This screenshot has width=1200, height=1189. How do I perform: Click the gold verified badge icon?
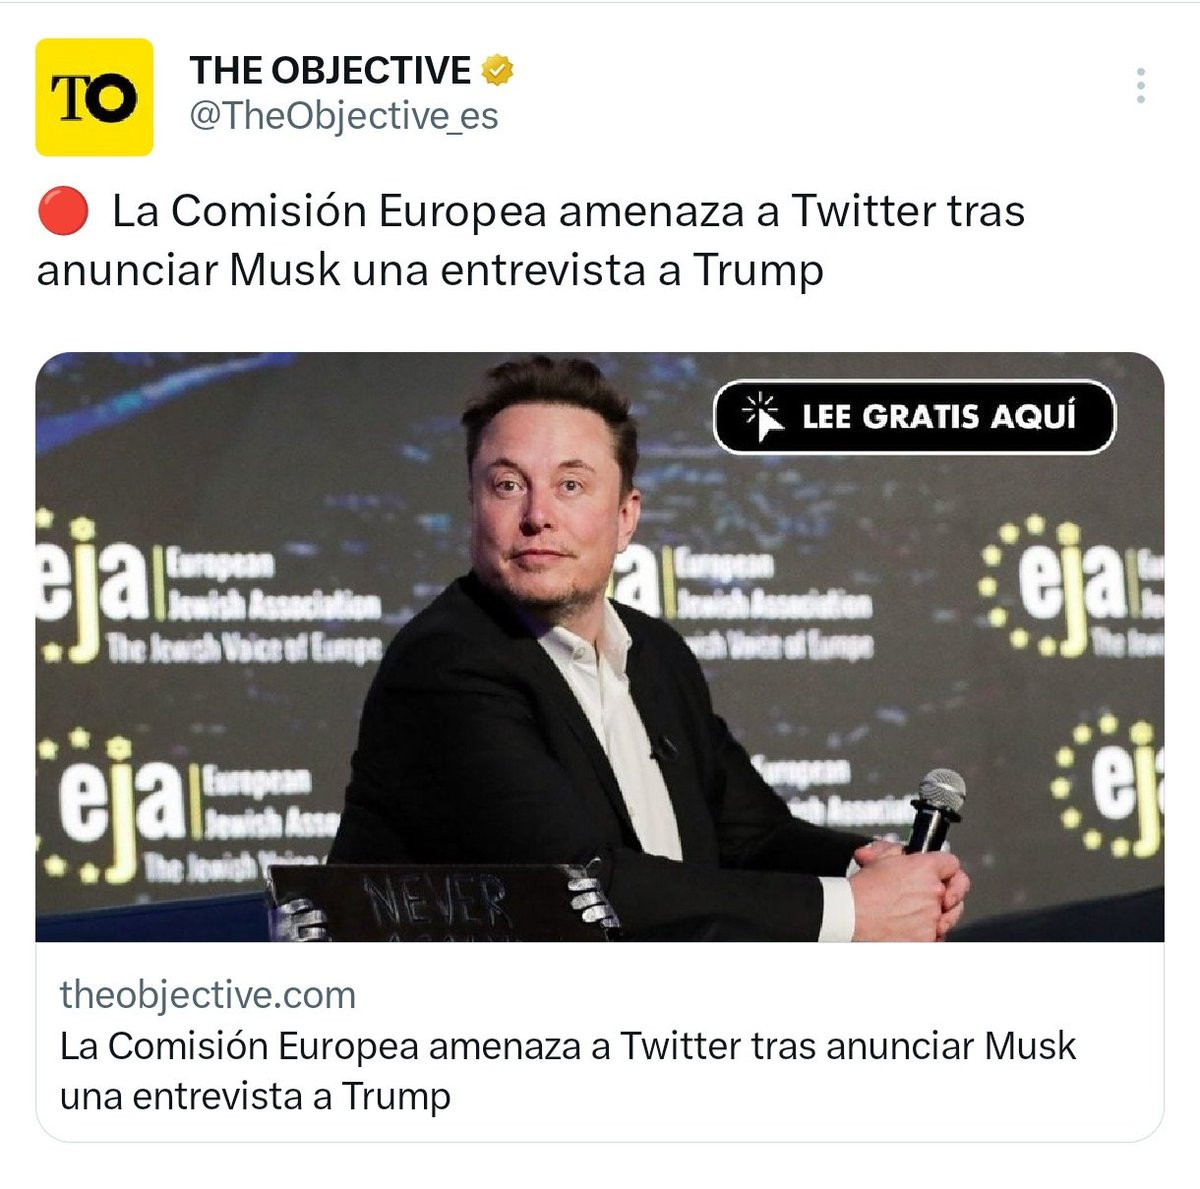click(x=497, y=70)
